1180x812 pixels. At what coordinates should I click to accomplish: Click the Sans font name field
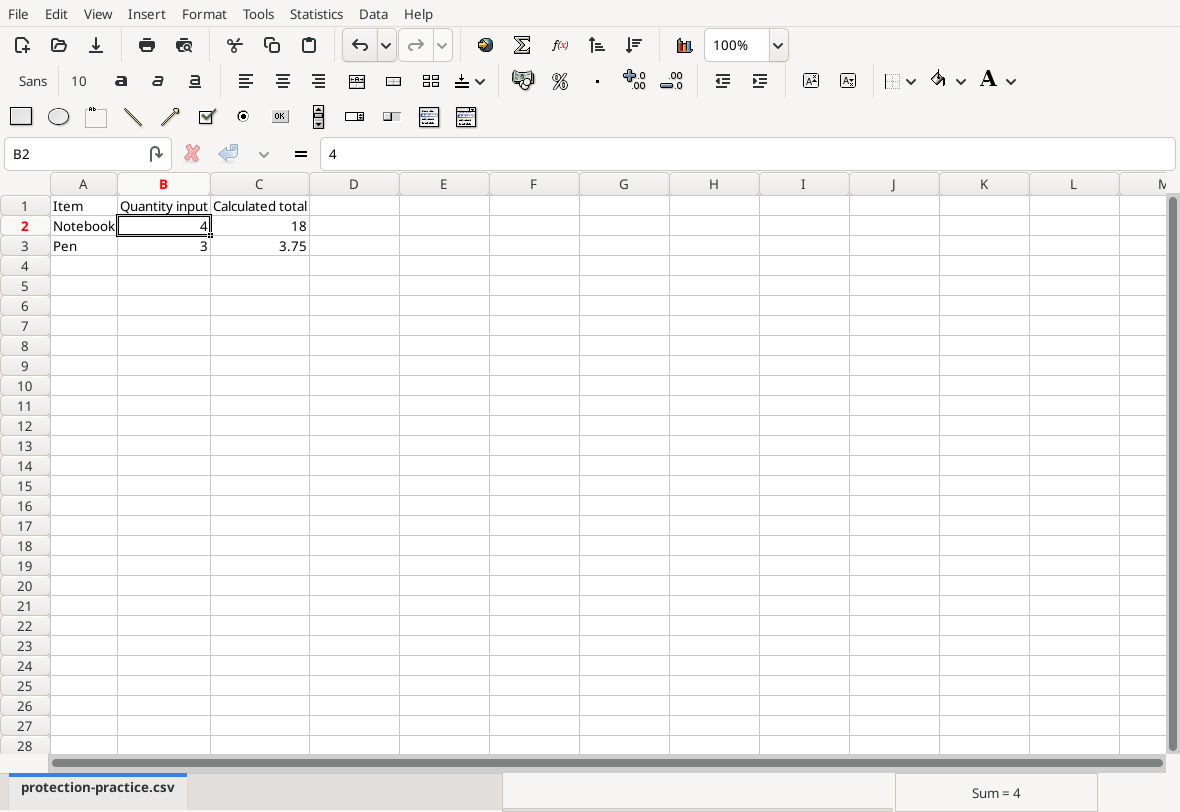pyautogui.click(x=33, y=81)
